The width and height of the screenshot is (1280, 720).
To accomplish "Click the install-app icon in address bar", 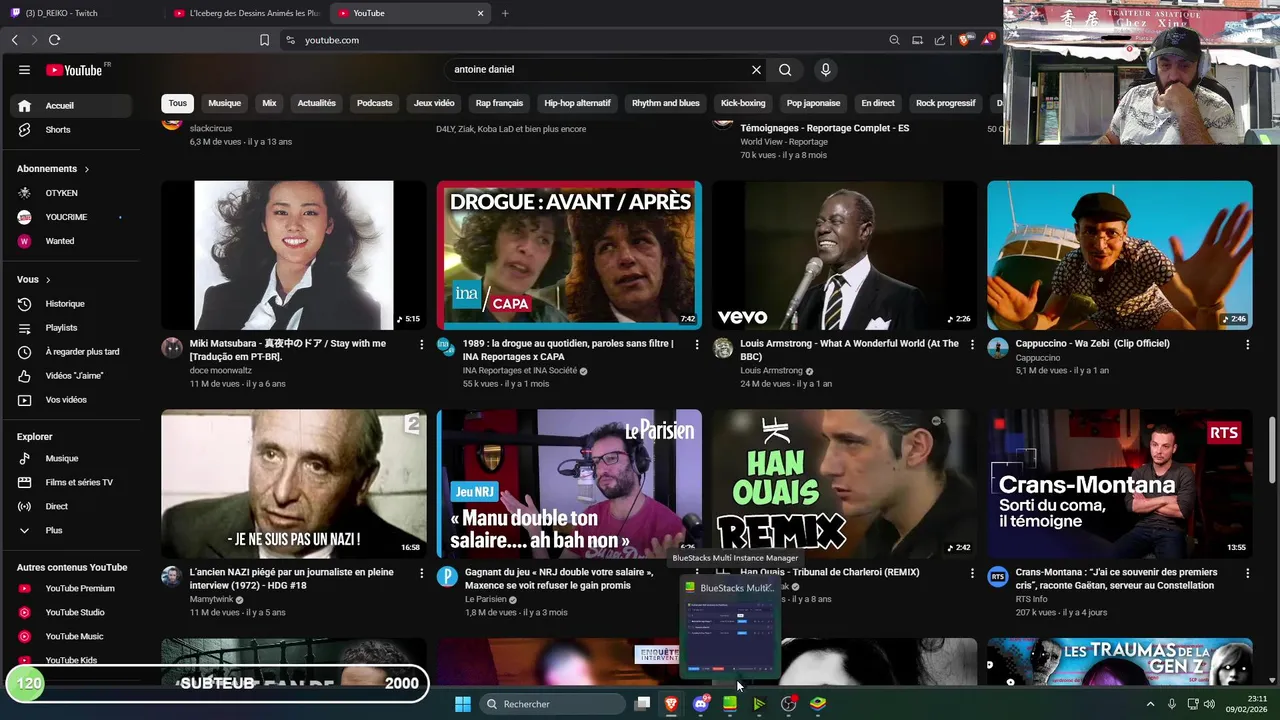I will 917,40.
